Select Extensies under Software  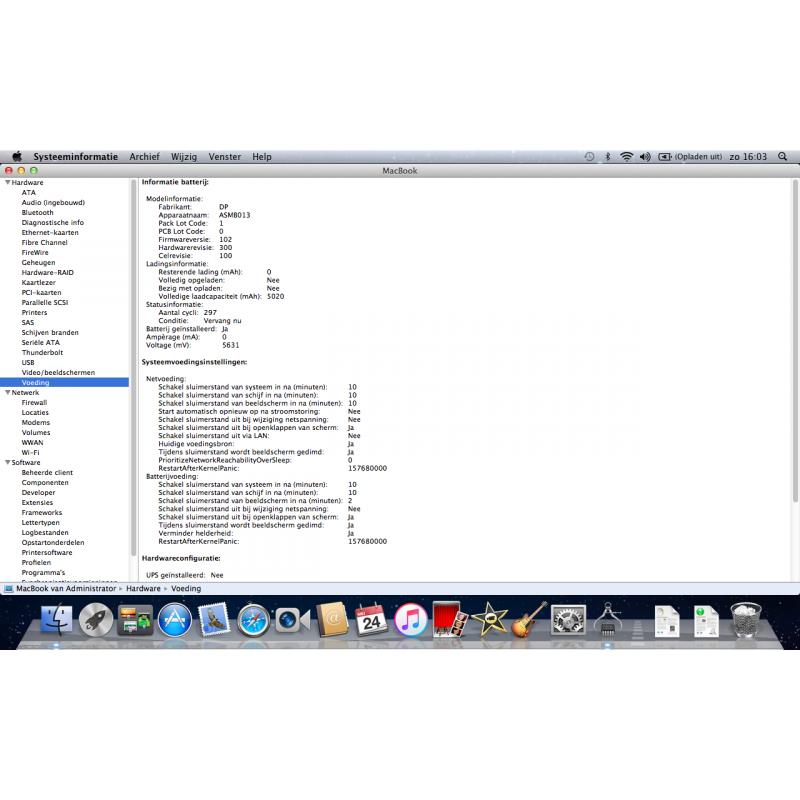click(37, 503)
